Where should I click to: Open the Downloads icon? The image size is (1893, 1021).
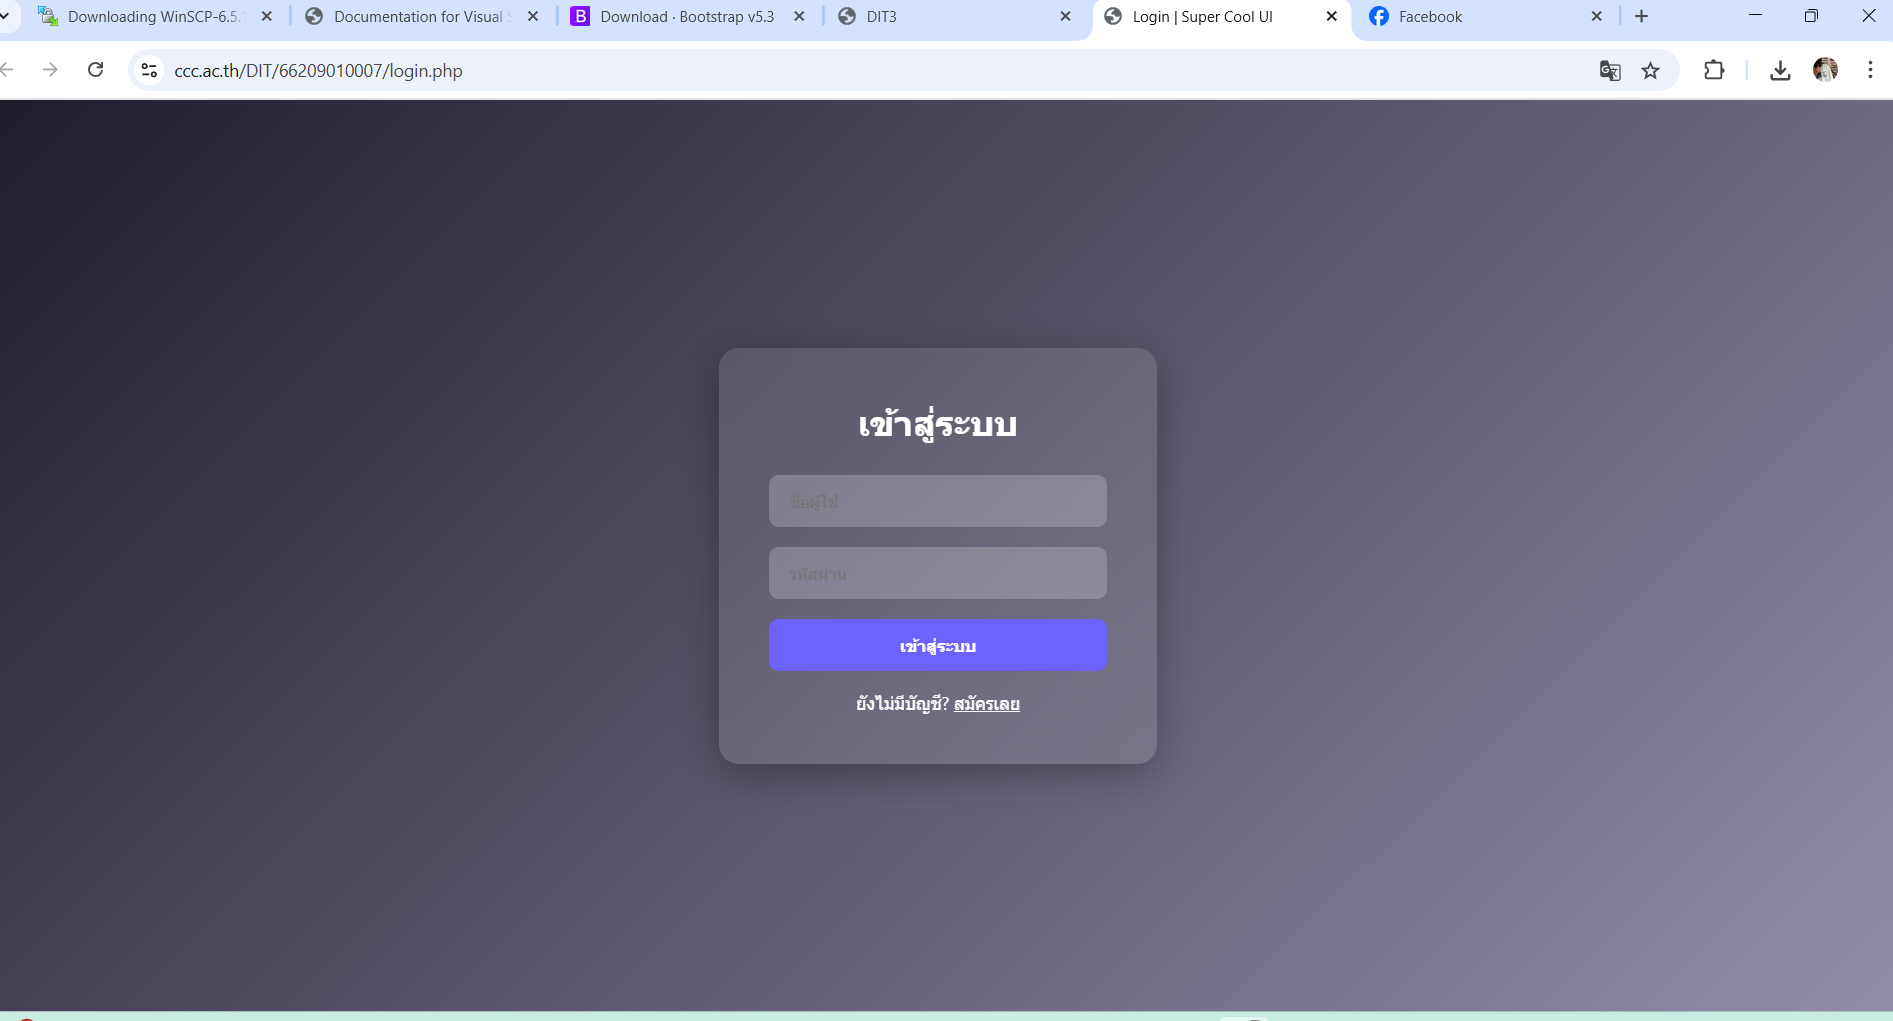click(1780, 70)
